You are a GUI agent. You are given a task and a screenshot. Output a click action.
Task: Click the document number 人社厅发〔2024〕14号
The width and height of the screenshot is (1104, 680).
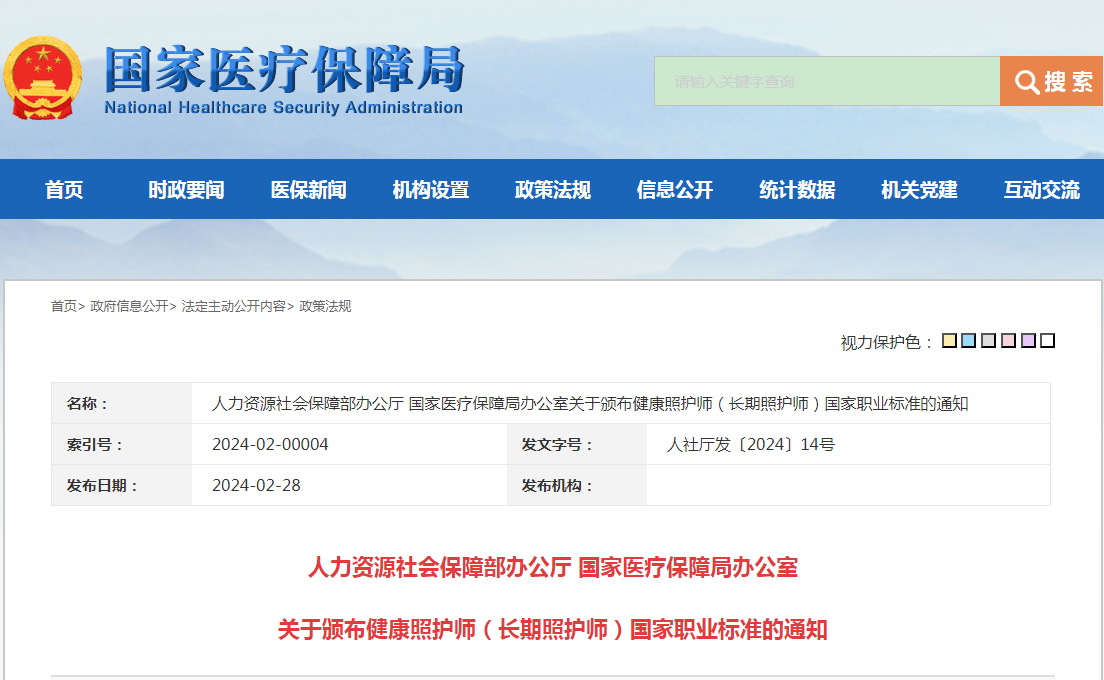tap(751, 445)
